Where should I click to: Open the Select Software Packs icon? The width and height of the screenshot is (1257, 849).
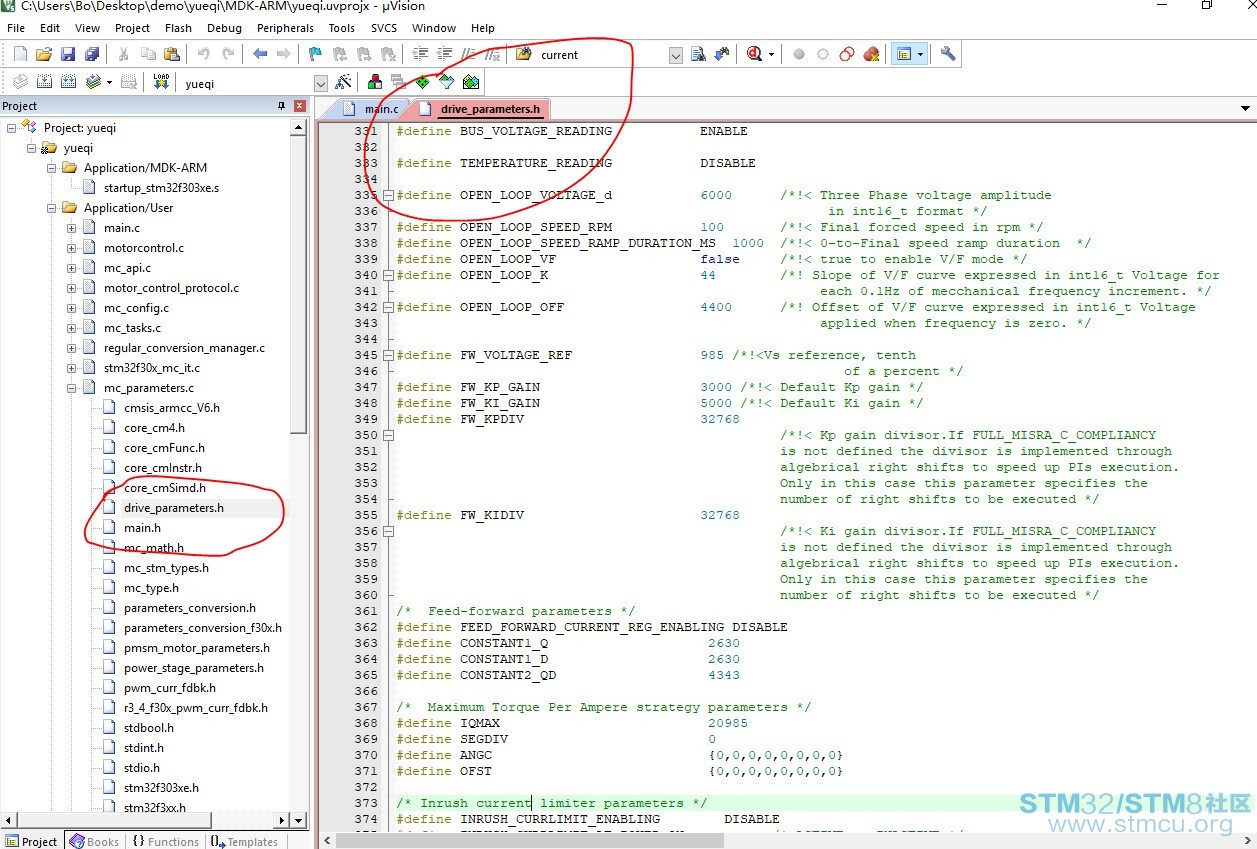447,82
